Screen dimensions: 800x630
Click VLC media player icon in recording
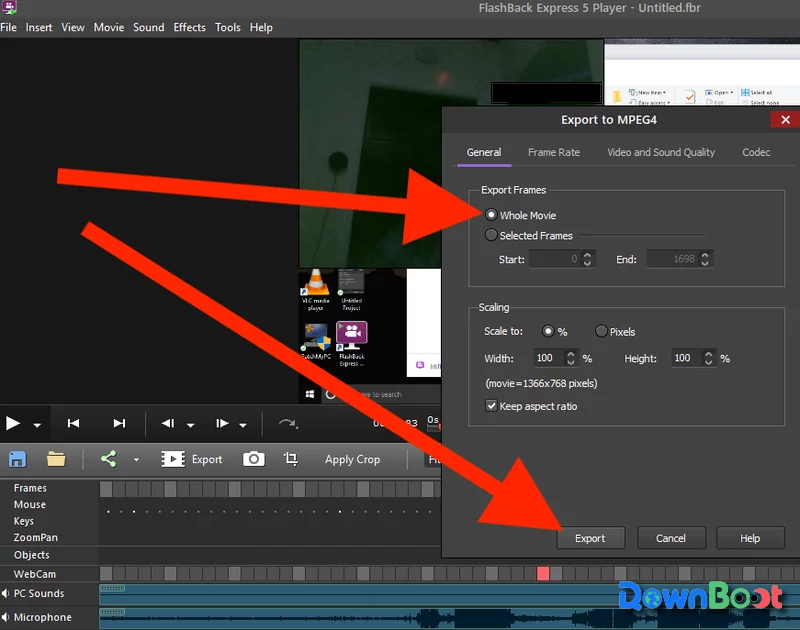point(316,290)
